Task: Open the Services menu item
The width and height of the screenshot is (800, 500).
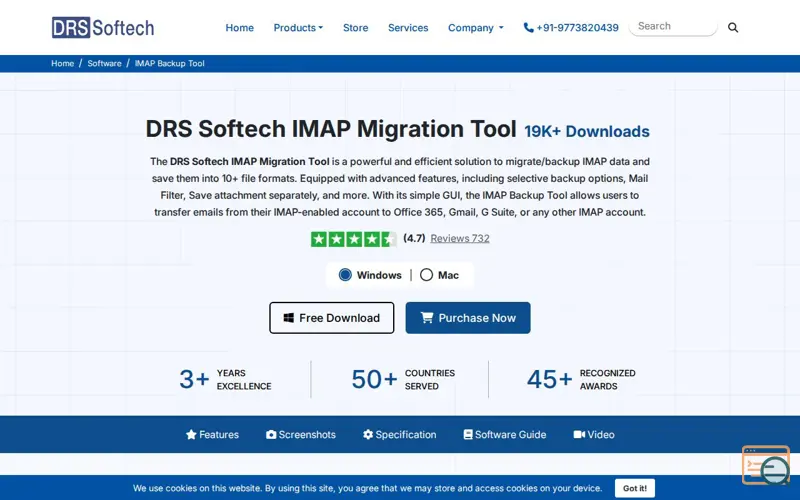Action: pyautogui.click(x=408, y=28)
